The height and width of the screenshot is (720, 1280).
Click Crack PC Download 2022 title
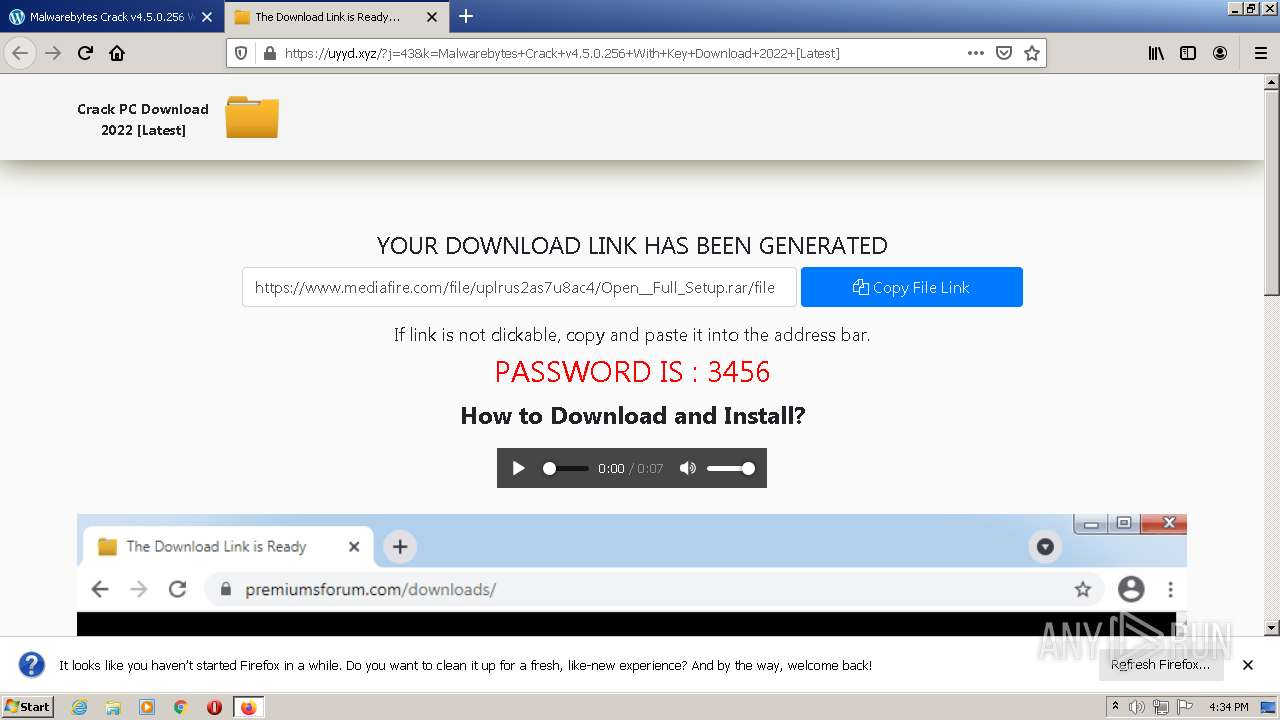[x=143, y=119]
